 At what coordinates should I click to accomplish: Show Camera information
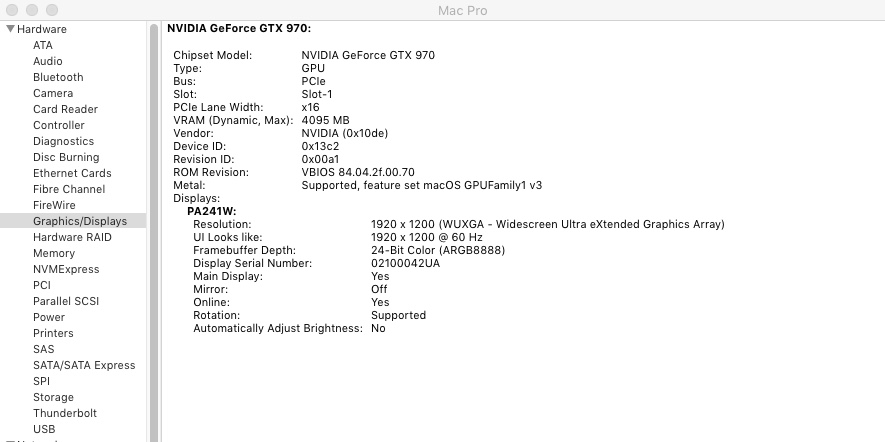point(53,93)
